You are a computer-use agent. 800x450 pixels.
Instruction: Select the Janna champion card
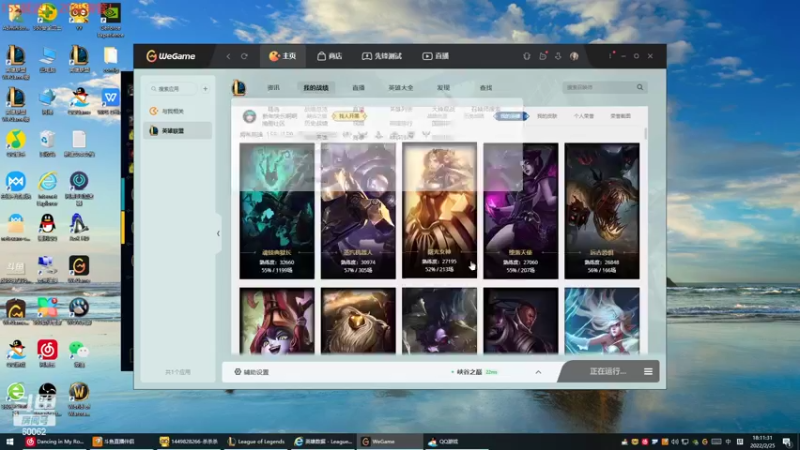point(602,321)
